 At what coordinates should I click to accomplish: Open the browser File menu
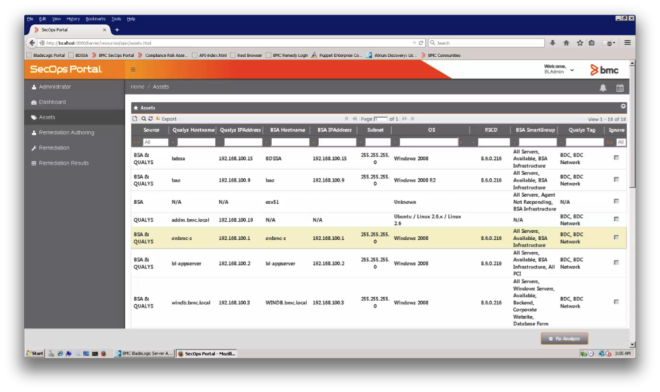click(30, 19)
